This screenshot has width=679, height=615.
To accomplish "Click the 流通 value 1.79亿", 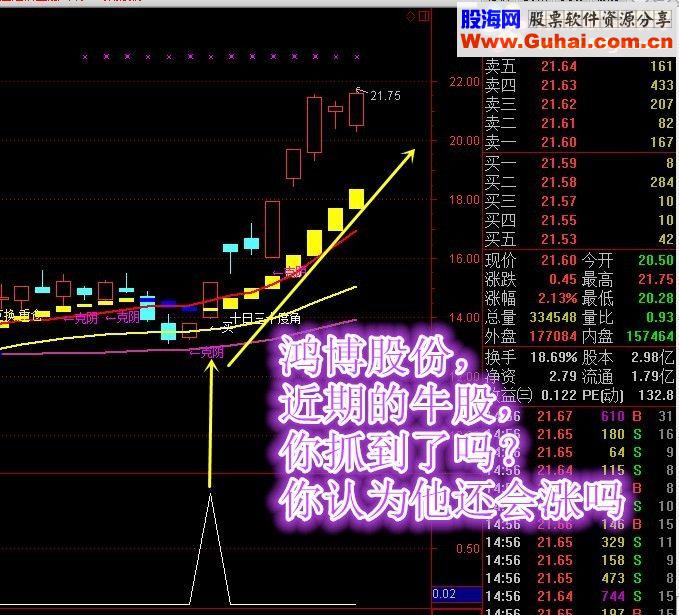I will click(653, 376).
